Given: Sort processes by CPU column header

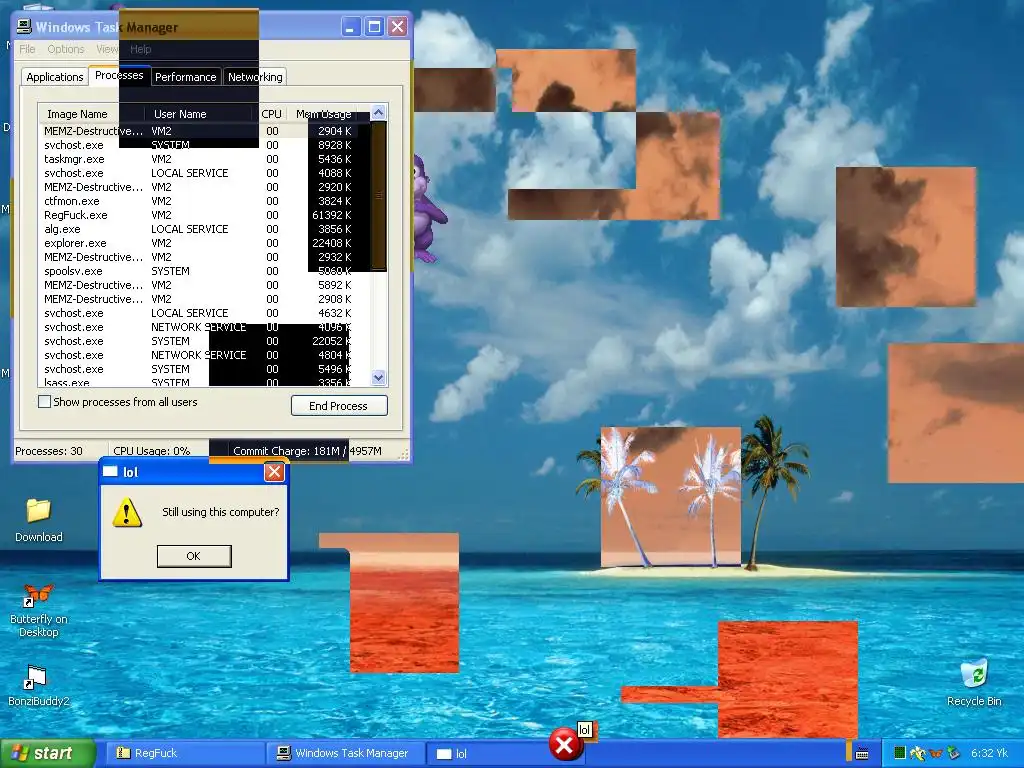Looking at the screenshot, I should pos(272,114).
